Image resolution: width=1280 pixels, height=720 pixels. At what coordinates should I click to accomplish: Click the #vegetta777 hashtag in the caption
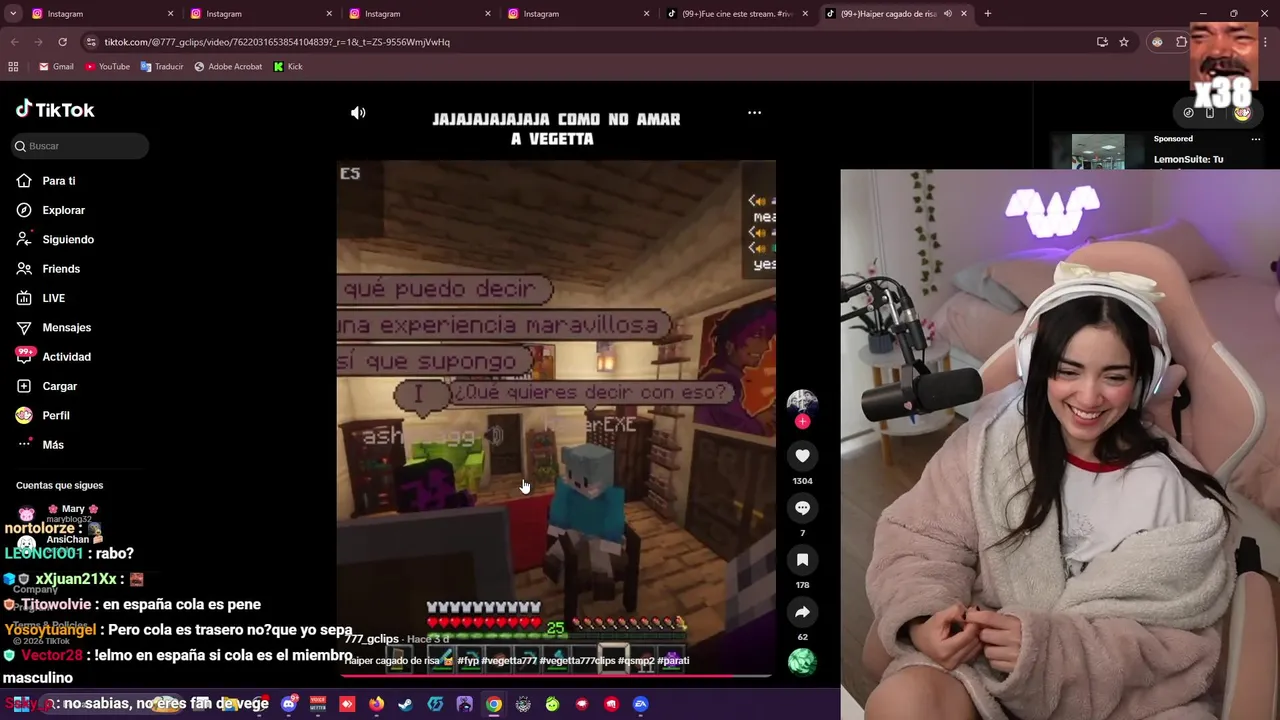click(508, 661)
